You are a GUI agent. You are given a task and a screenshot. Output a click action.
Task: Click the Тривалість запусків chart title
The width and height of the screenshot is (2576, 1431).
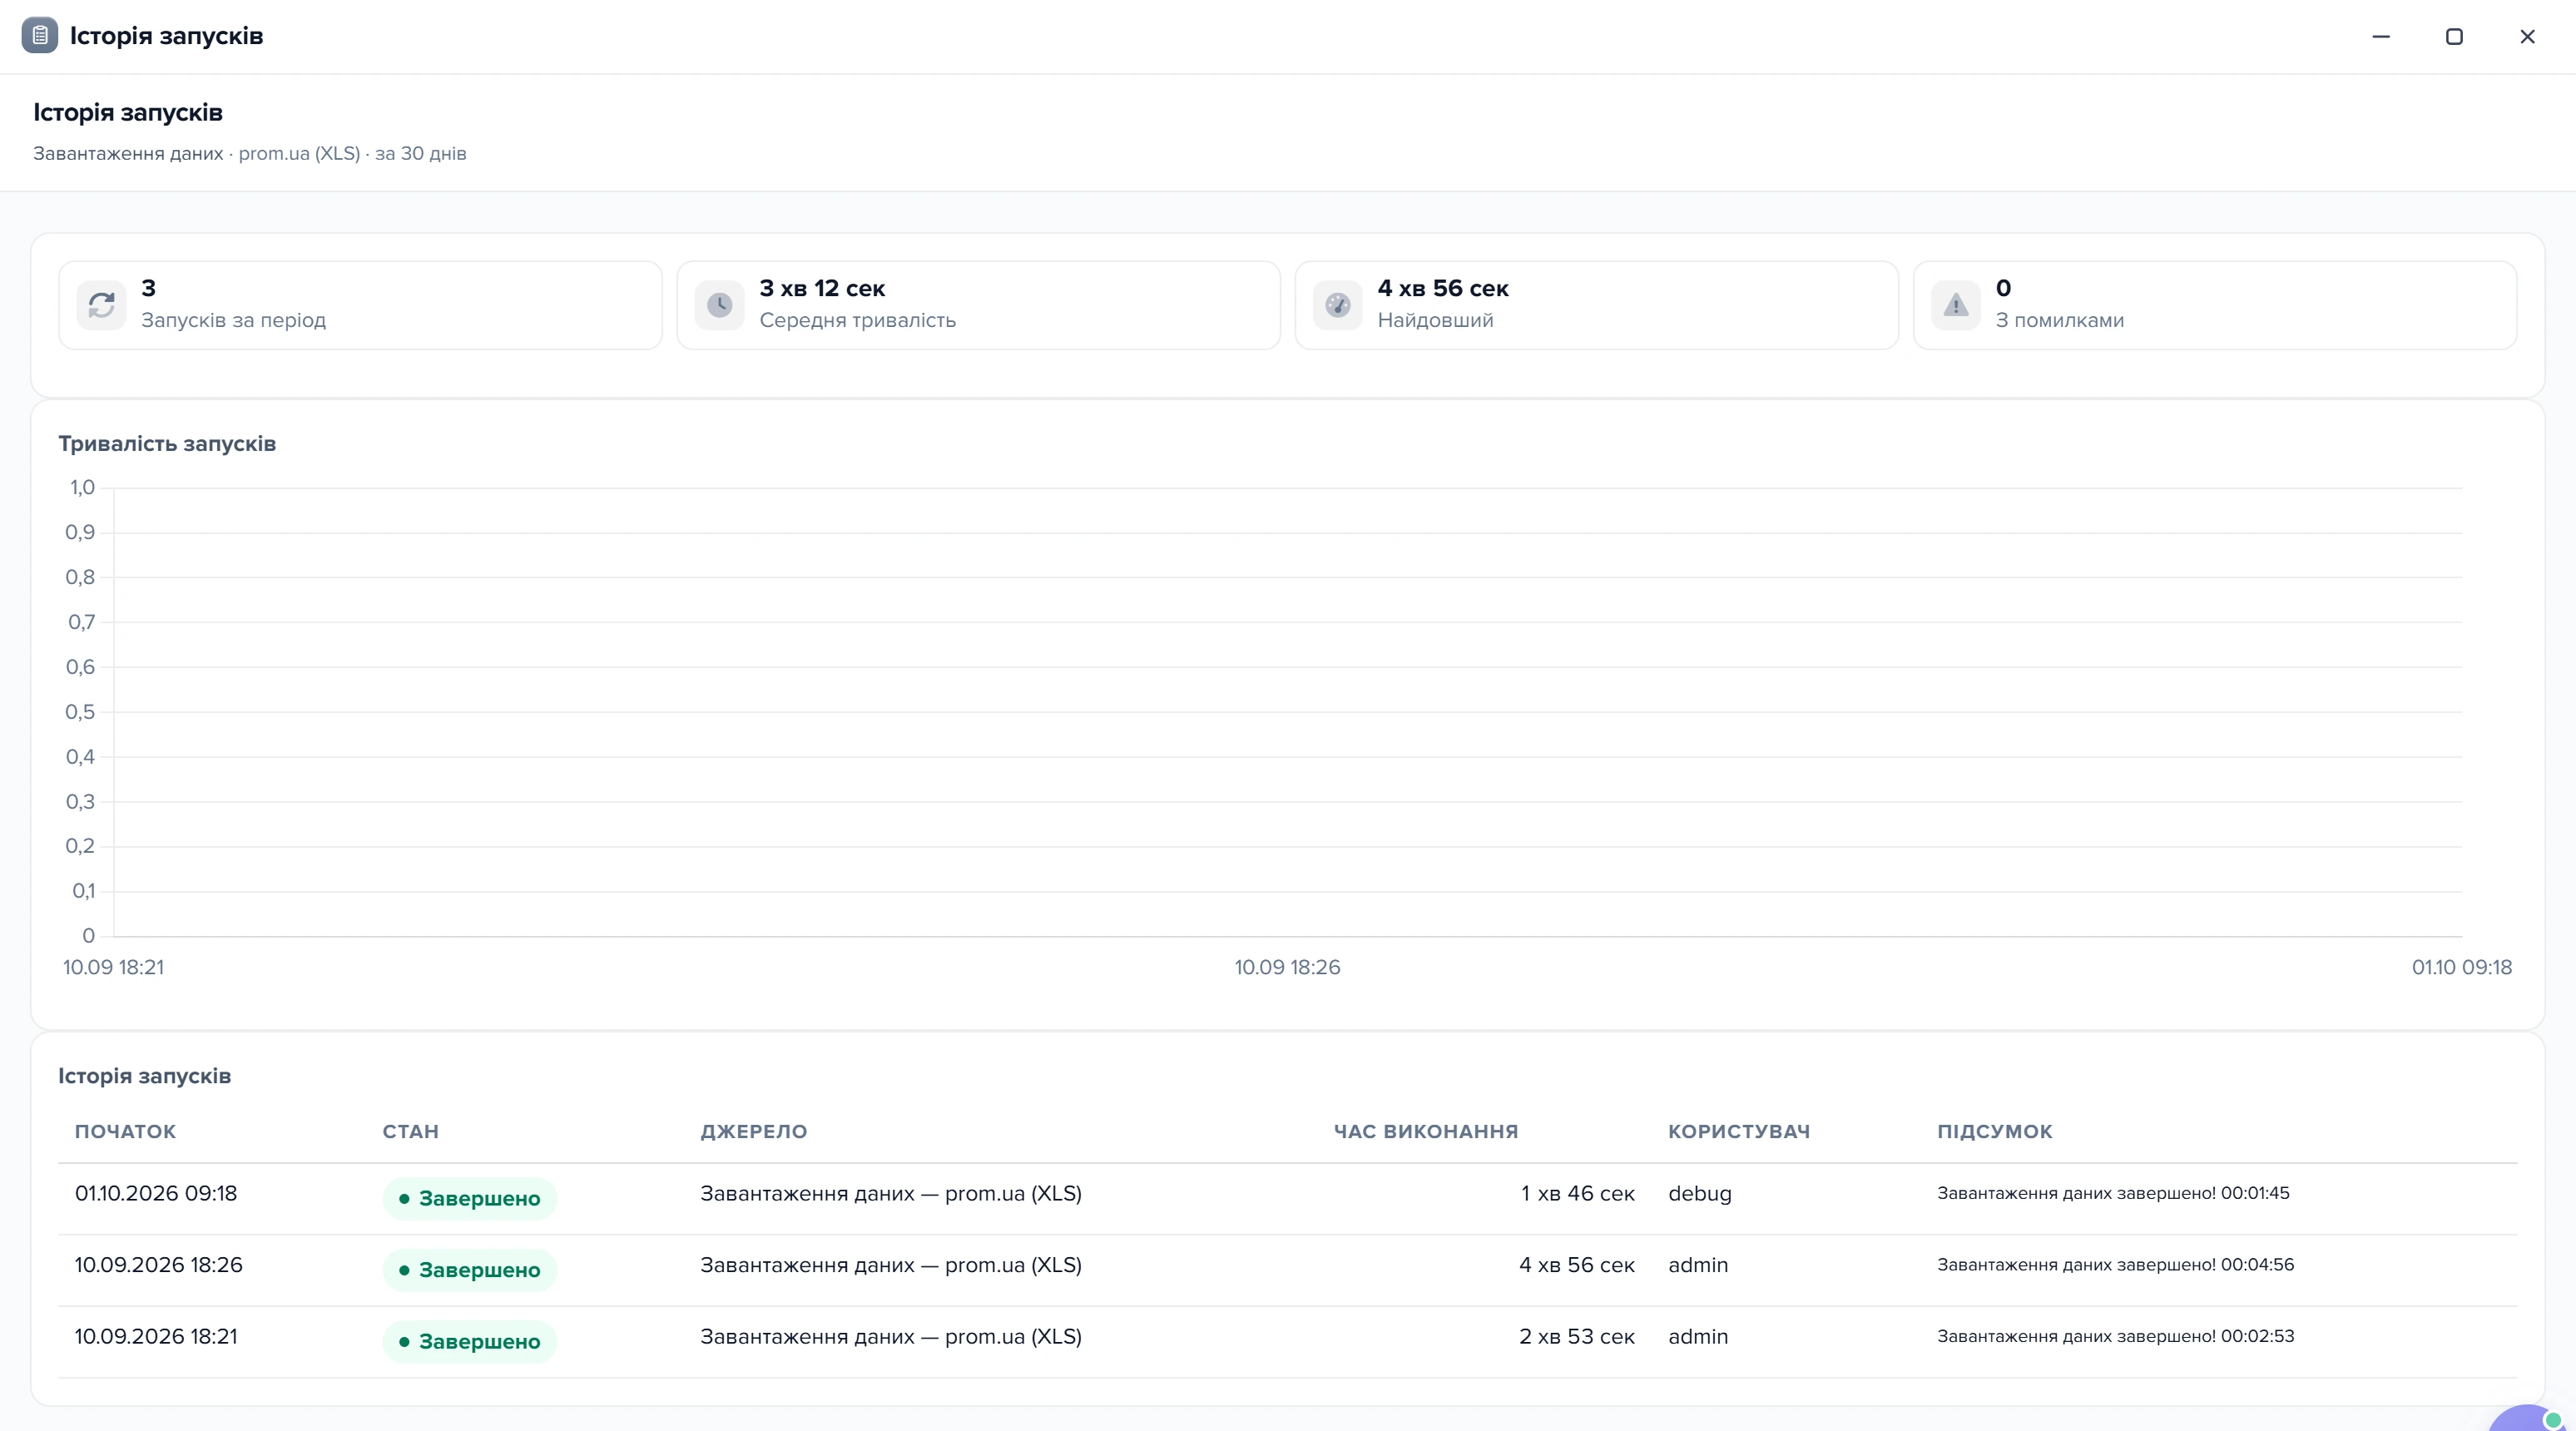click(x=167, y=443)
